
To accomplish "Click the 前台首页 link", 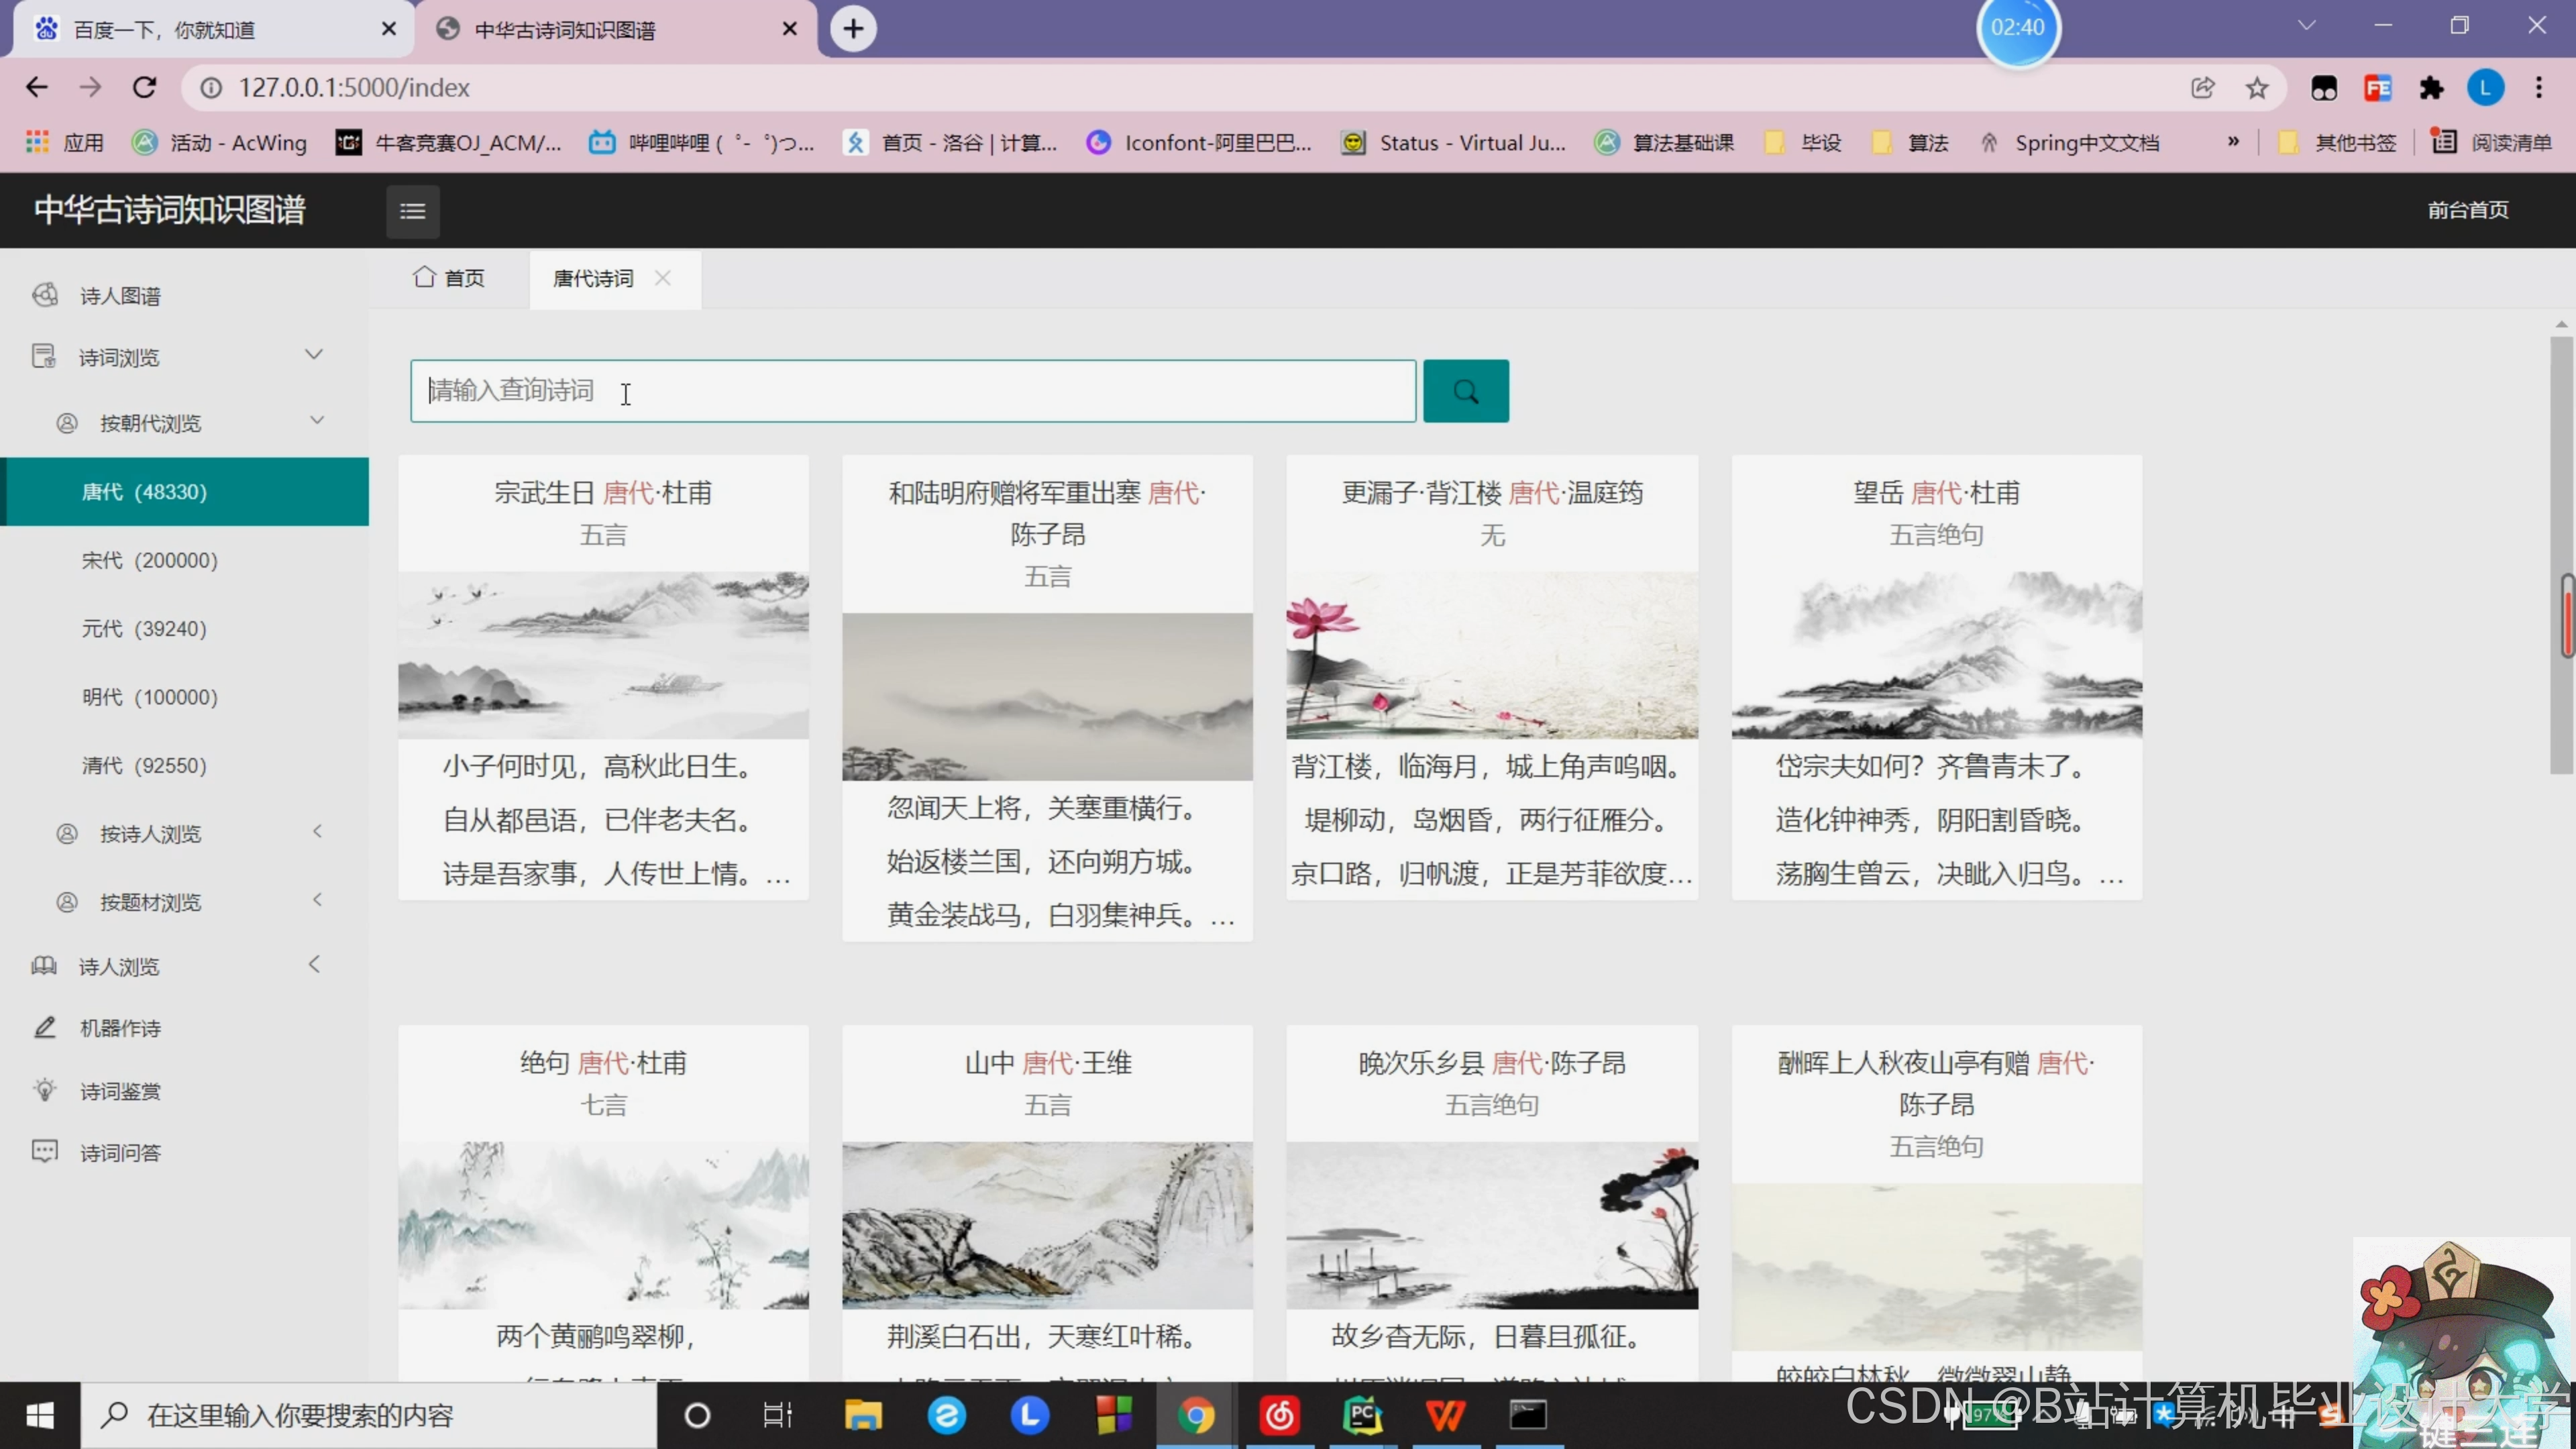I will [x=2467, y=210].
